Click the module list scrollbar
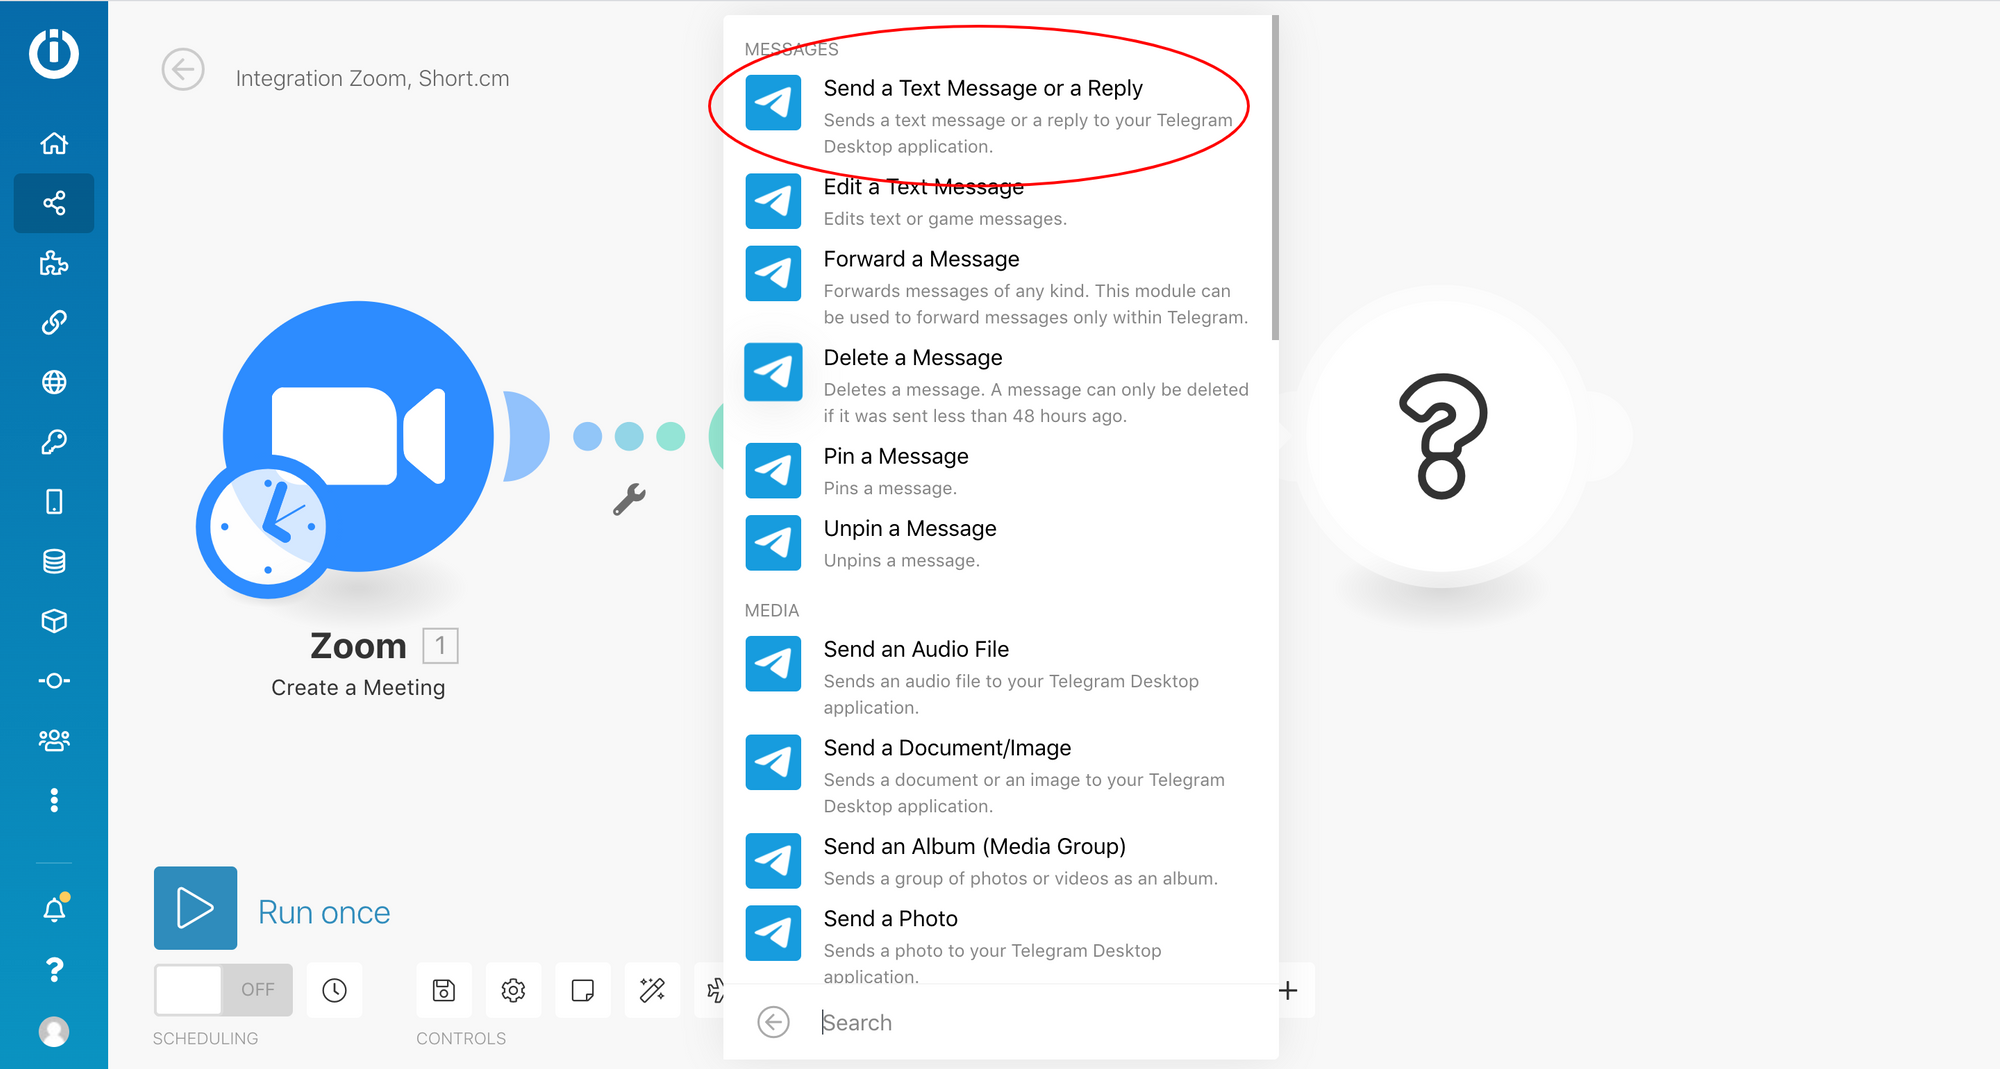 (1275, 178)
